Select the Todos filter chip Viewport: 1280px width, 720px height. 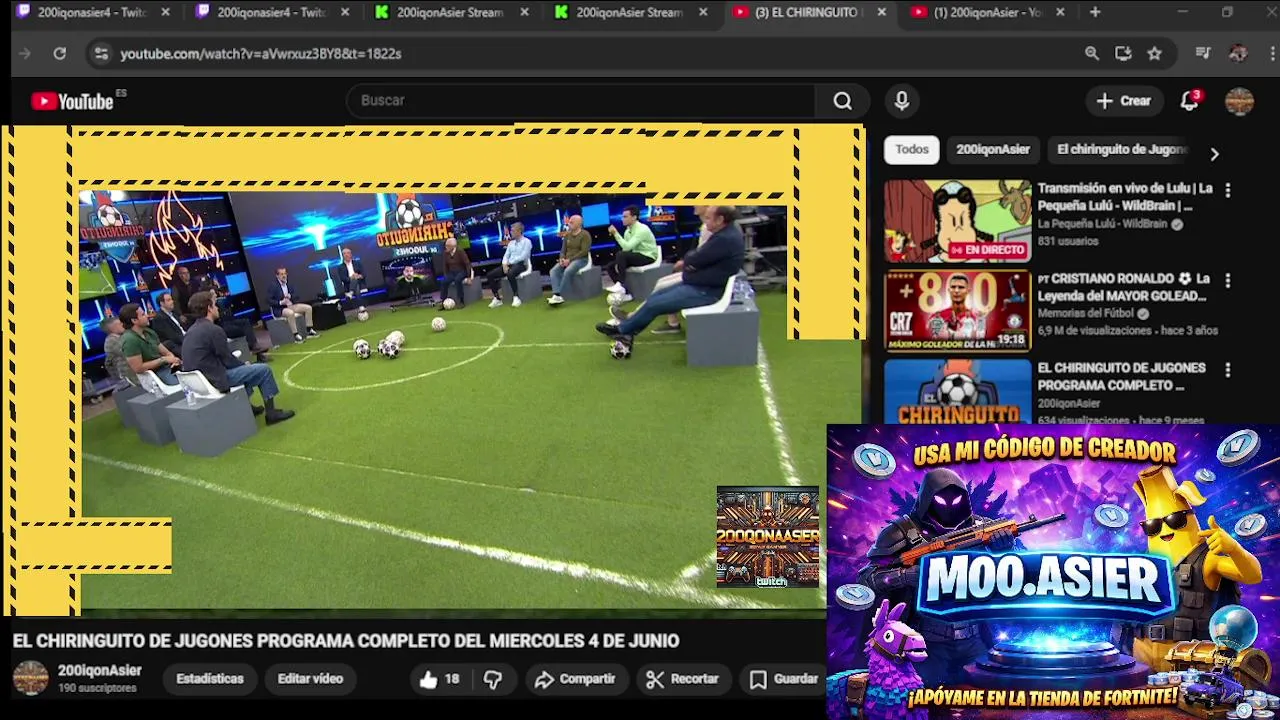912,149
